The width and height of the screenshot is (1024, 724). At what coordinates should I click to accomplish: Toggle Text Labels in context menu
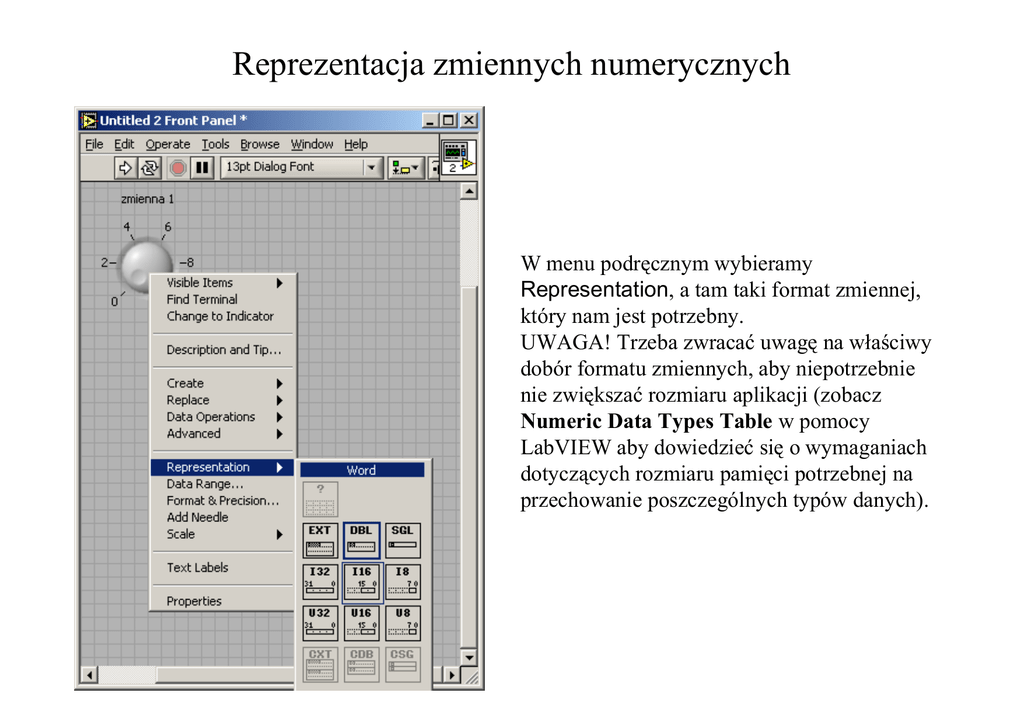coord(197,568)
